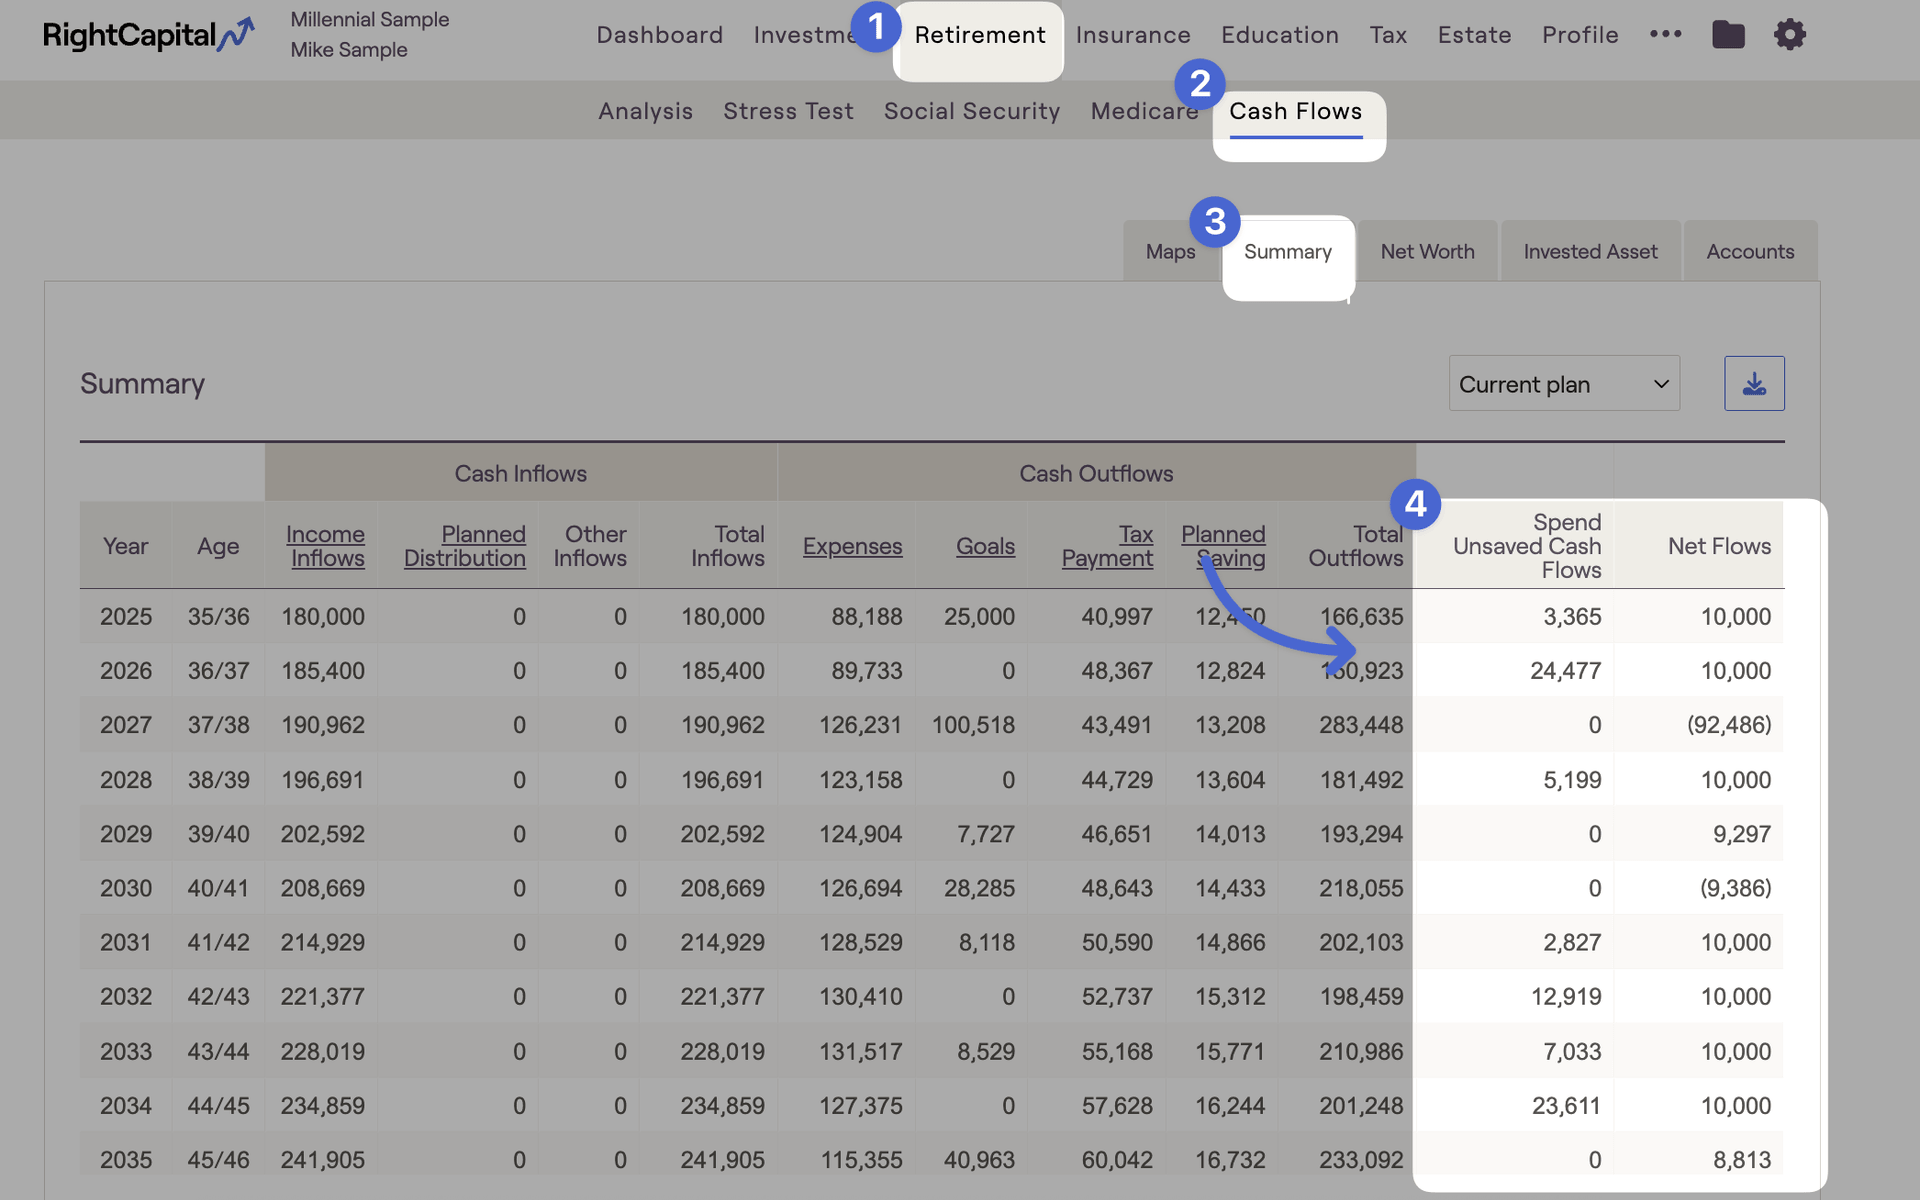Open the three-dot more menu

point(1665,35)
